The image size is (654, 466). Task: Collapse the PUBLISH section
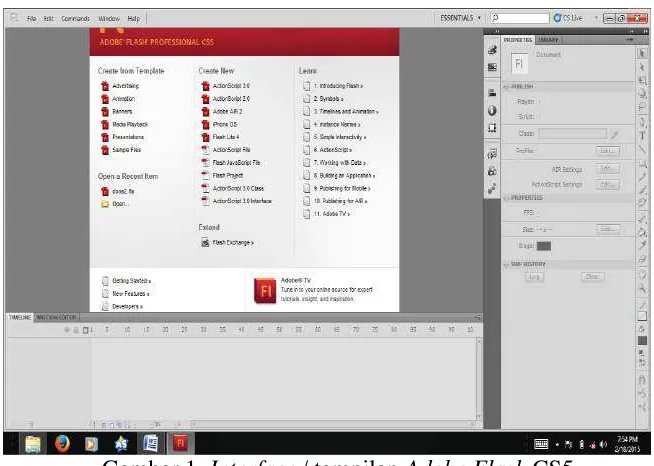[x=507, y=86]
